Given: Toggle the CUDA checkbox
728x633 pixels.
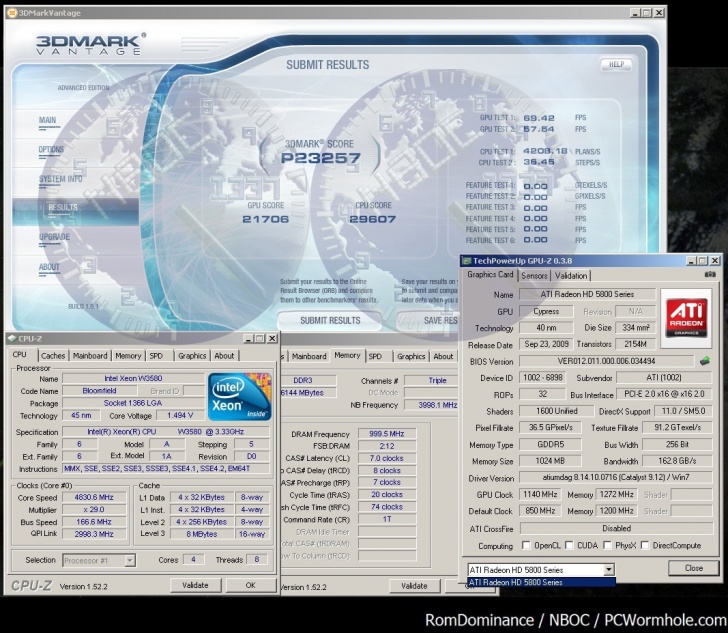Looking at the screenshot, I should [569, 546].
